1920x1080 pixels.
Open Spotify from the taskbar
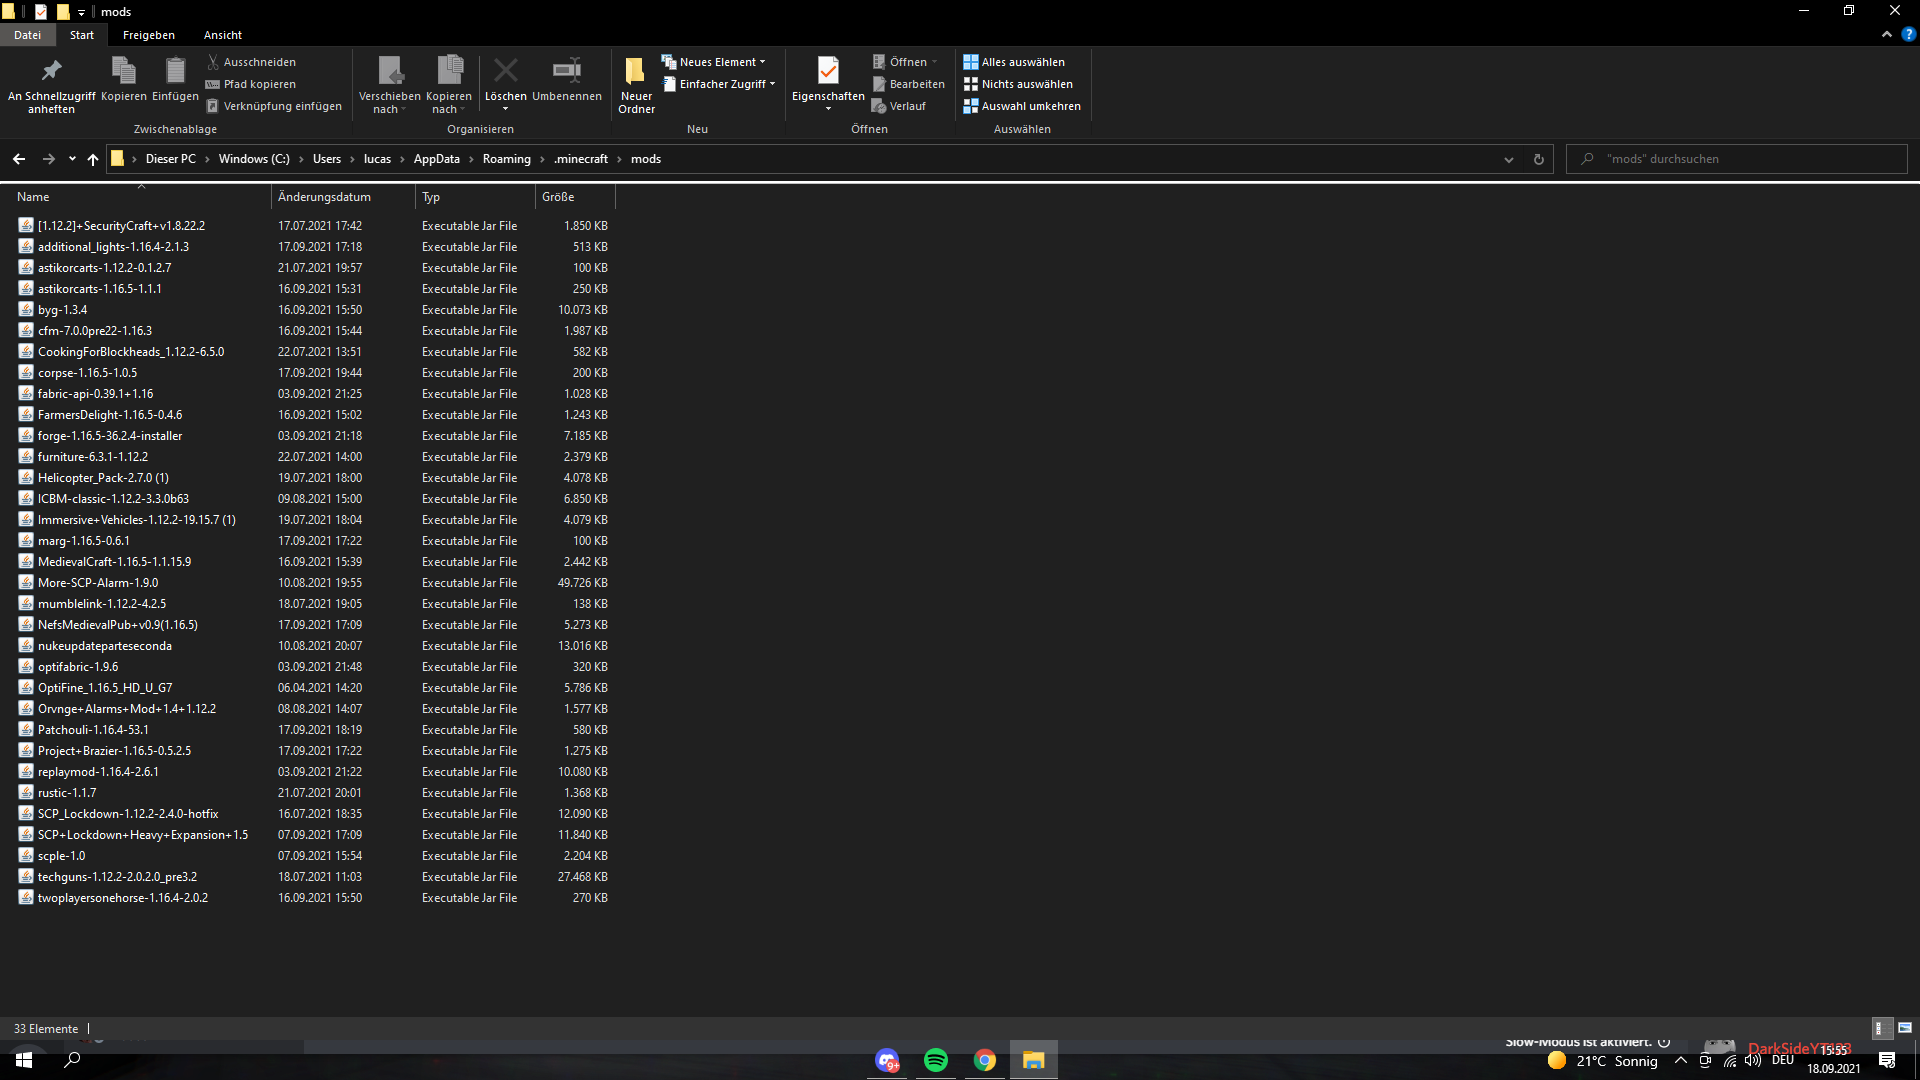coord(936,1060)
